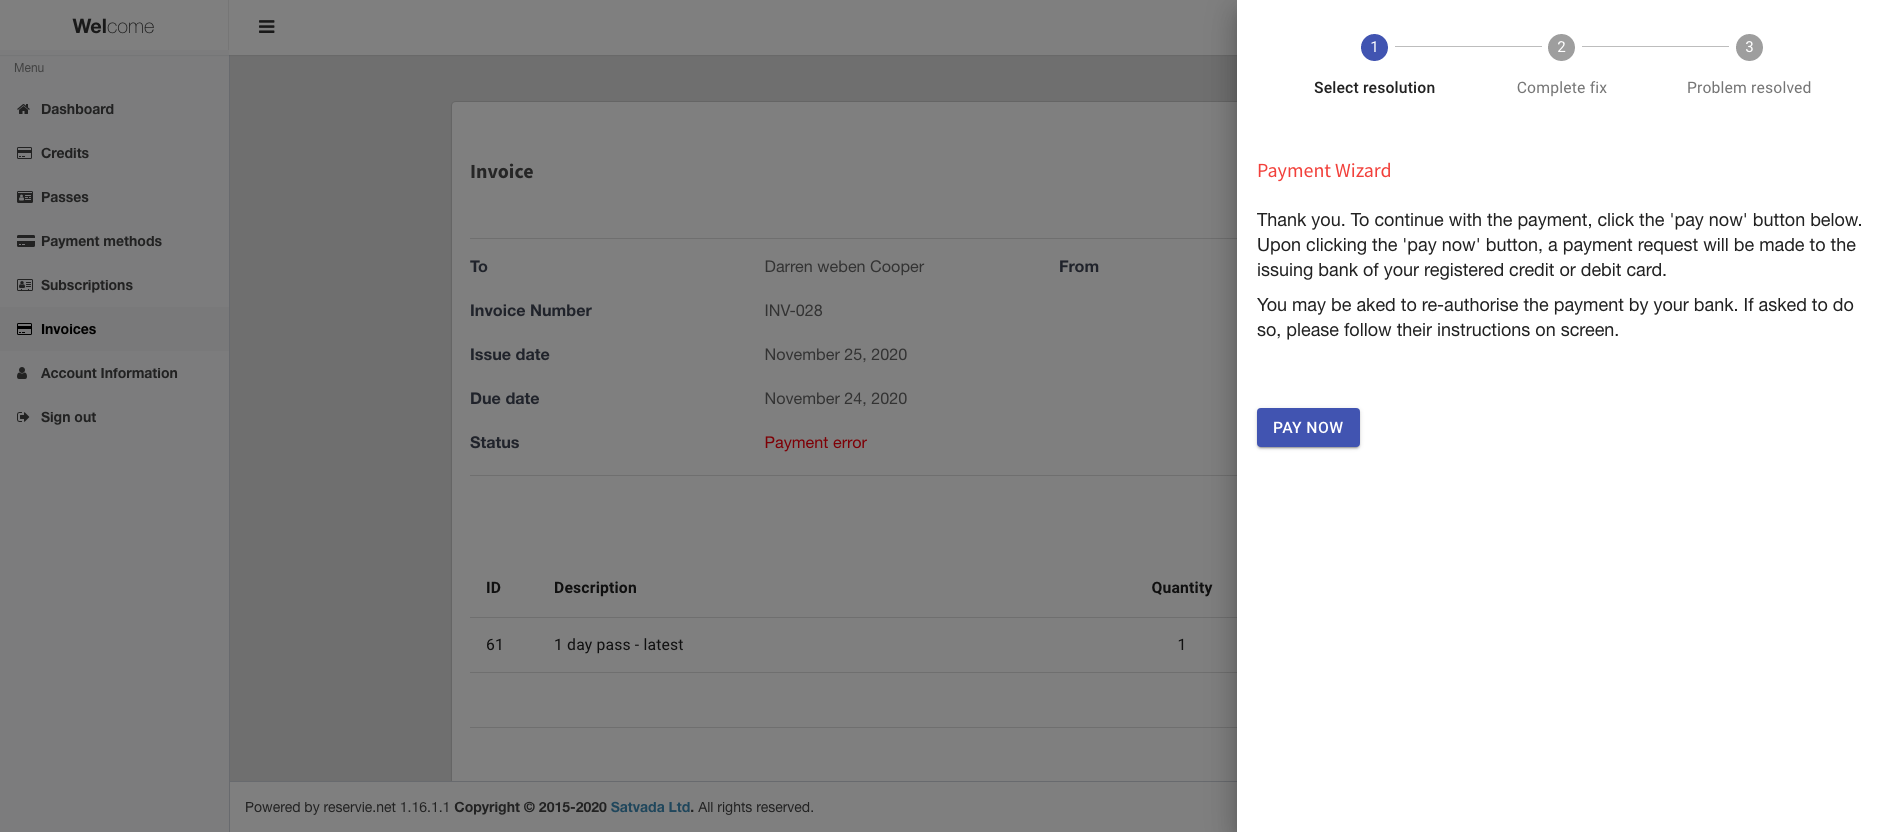
Task: Click the 'Payment Wizard' heading
Action: [1324, 171]
